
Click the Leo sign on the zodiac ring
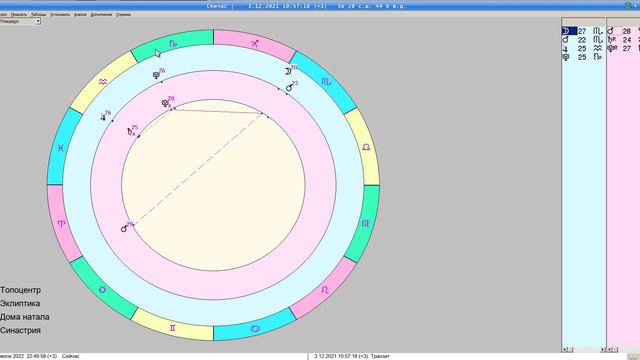(x=325, y=290)
